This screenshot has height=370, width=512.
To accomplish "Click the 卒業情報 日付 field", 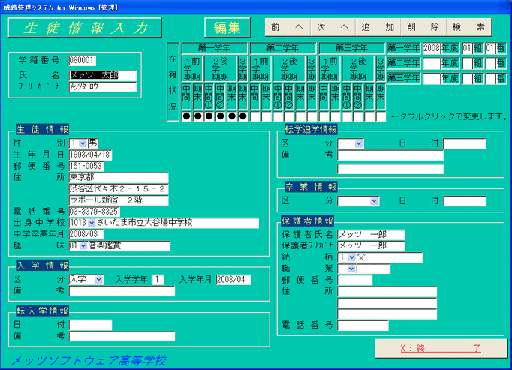I will click(464, 201).
